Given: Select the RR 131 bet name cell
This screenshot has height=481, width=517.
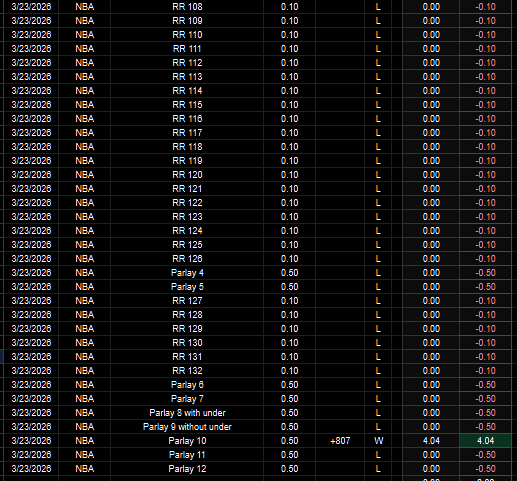Looking at the screenshot, I should (x=187, y=357).
